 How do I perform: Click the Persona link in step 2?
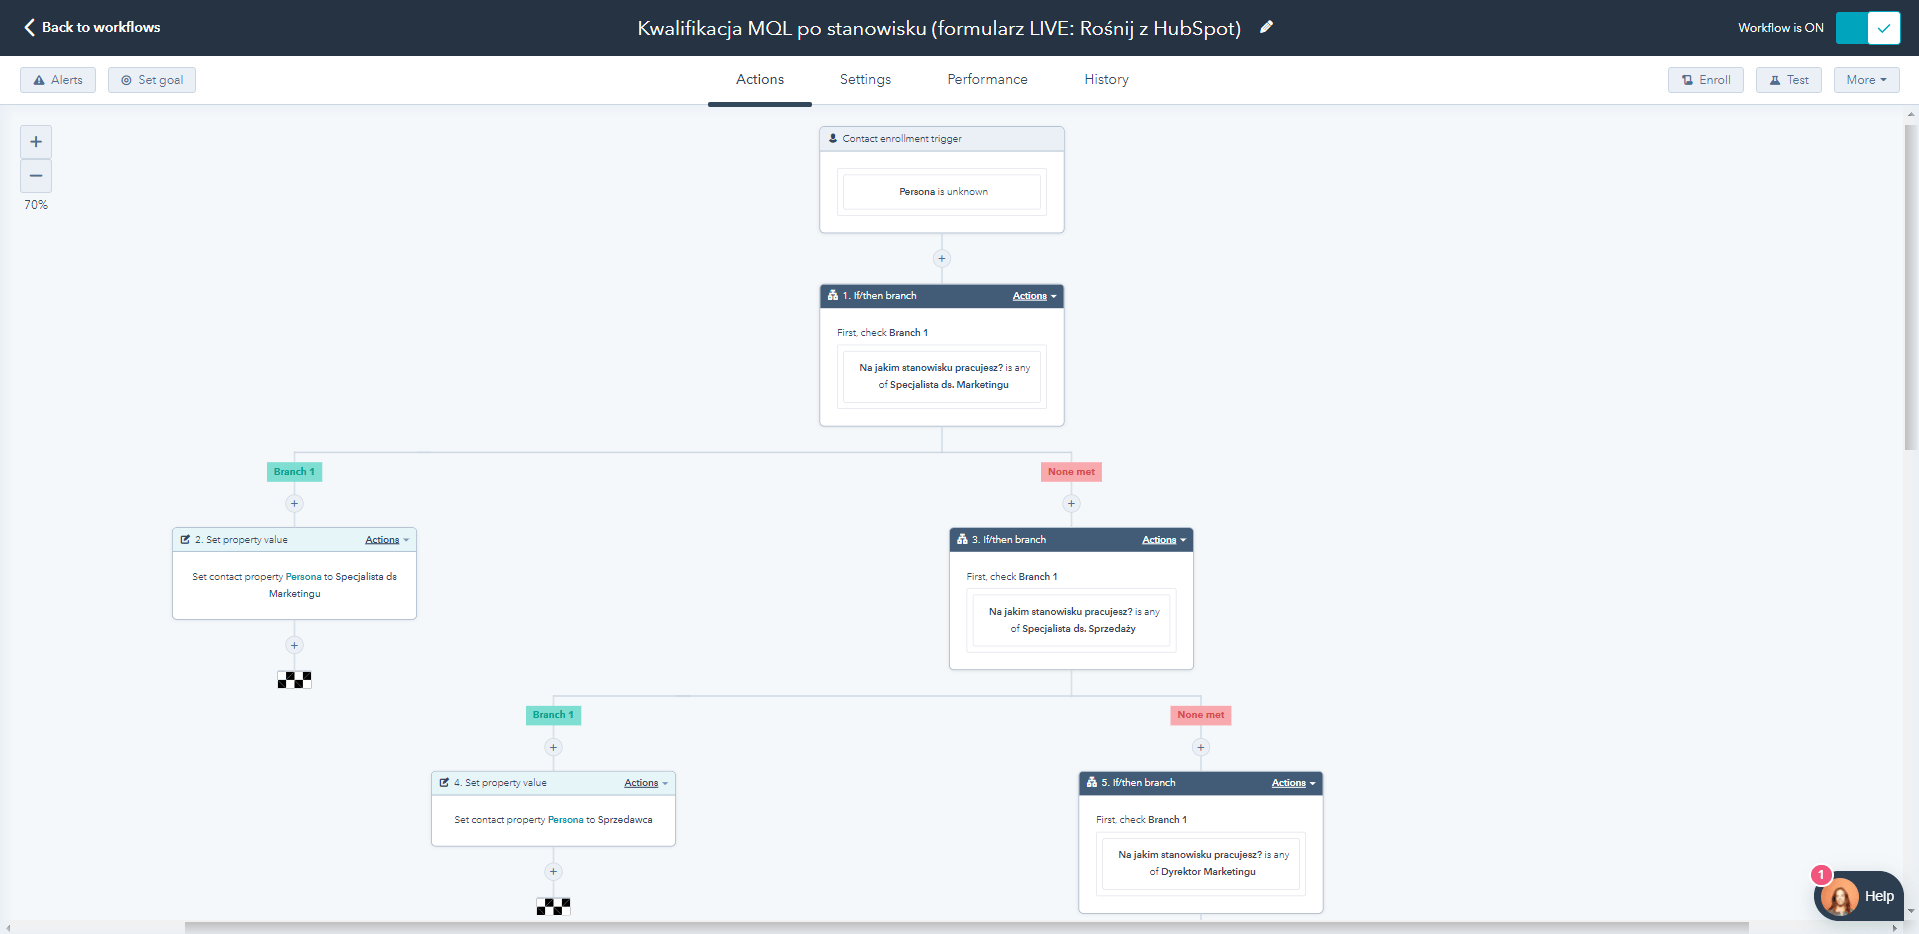click(303, 577)
